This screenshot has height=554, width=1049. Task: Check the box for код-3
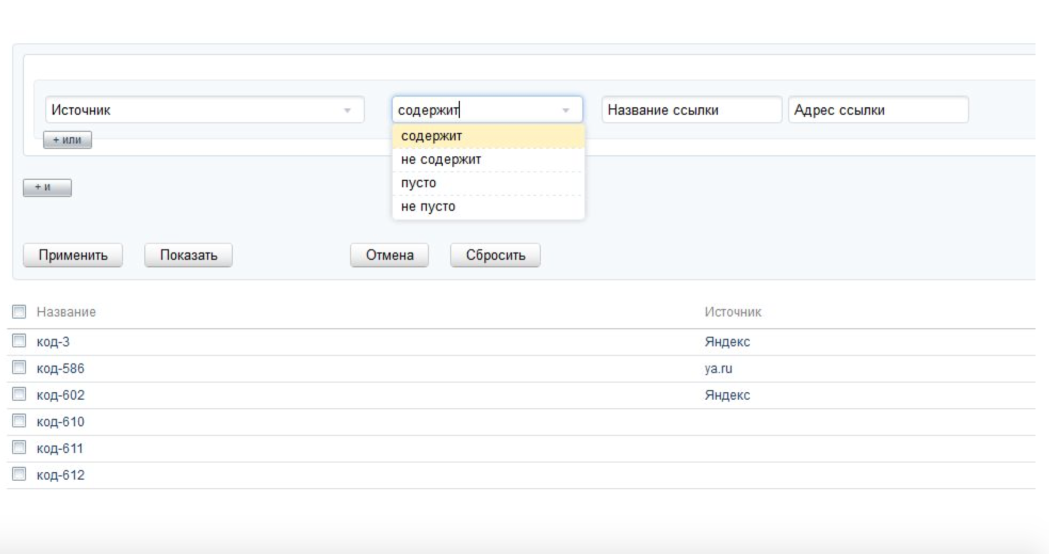coord(18,342)
